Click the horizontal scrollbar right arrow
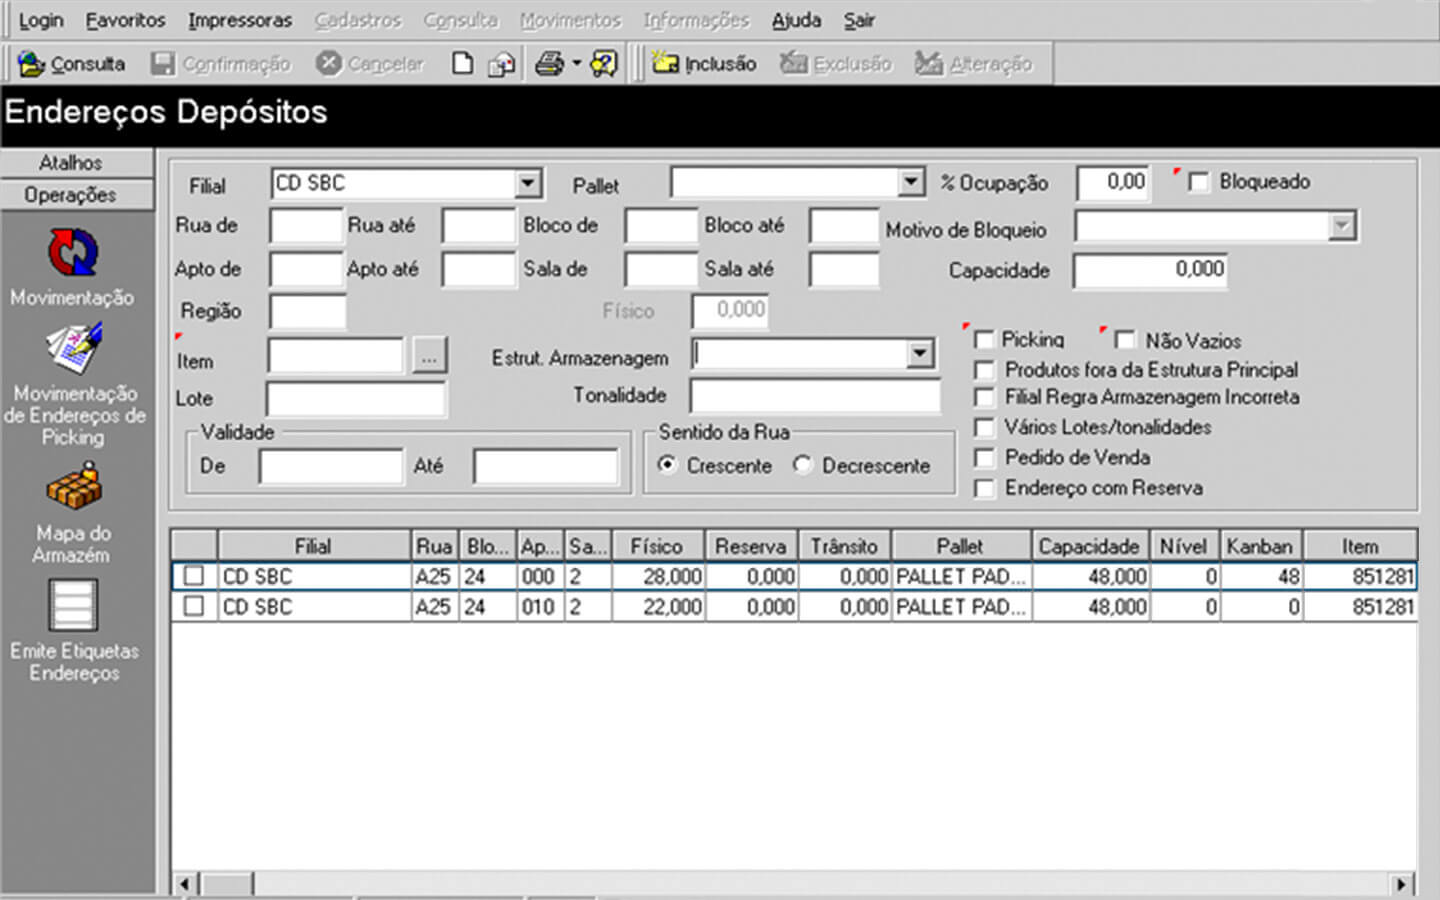This screenshot has width=1440, height=900. [1402, 884]
